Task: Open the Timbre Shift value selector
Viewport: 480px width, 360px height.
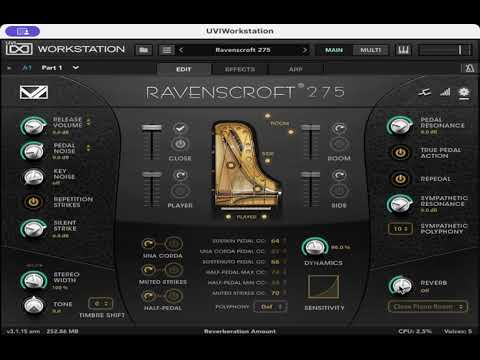Action: point(101,303)
